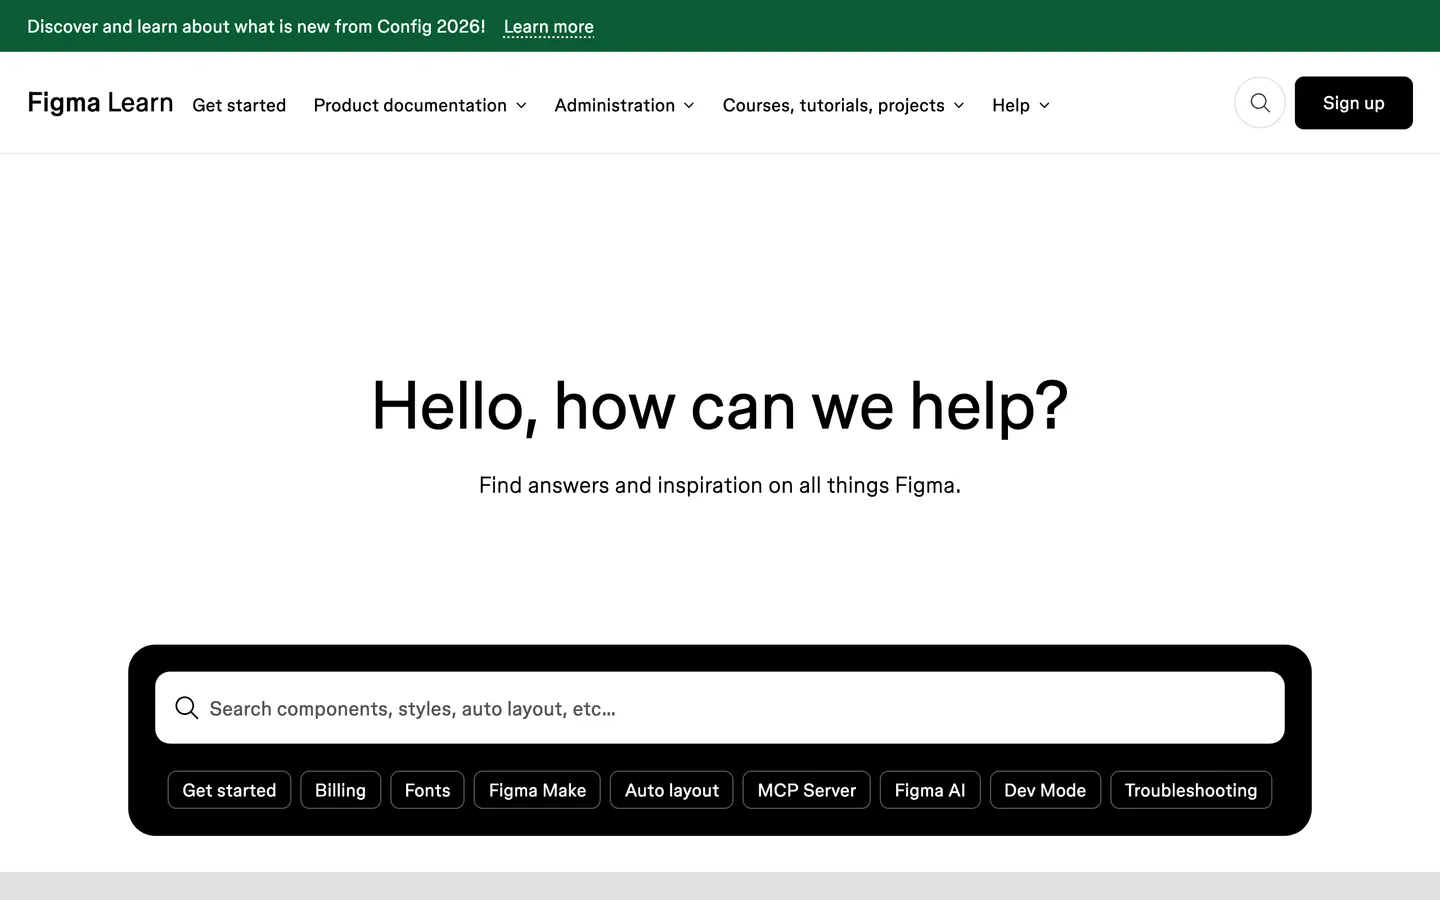Image resolution: width=1440 pixels, height=900 pixels.
Task: Select the Figma Make topic chip
Action: [x=537, y=790]
